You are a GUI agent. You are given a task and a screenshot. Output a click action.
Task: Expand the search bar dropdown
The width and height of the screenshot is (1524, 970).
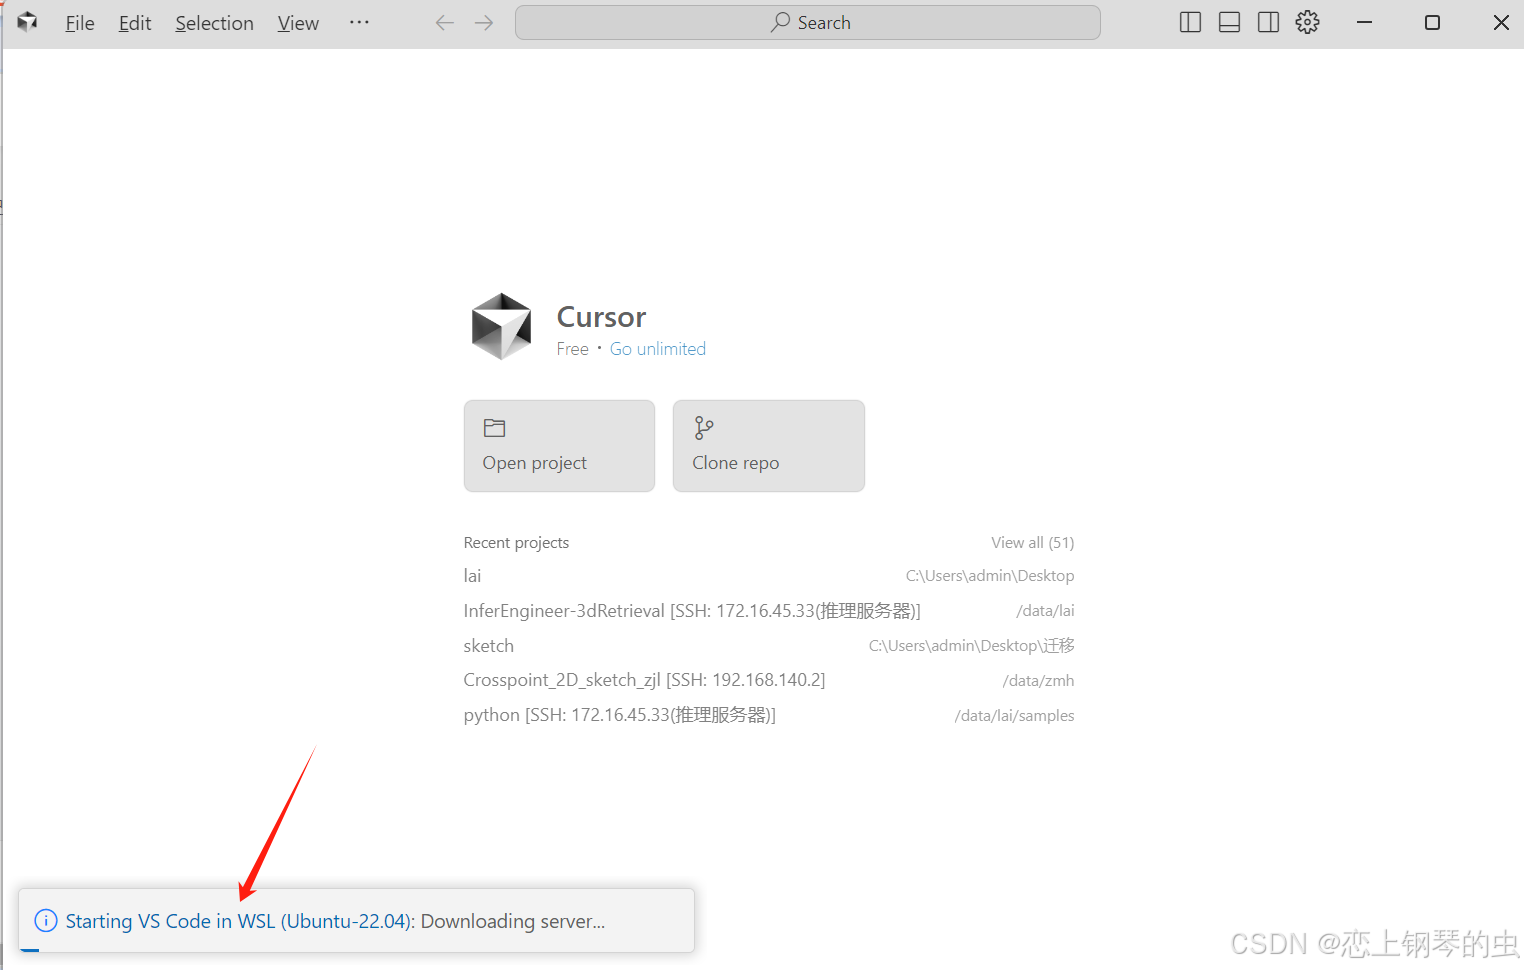pos(807,22)
